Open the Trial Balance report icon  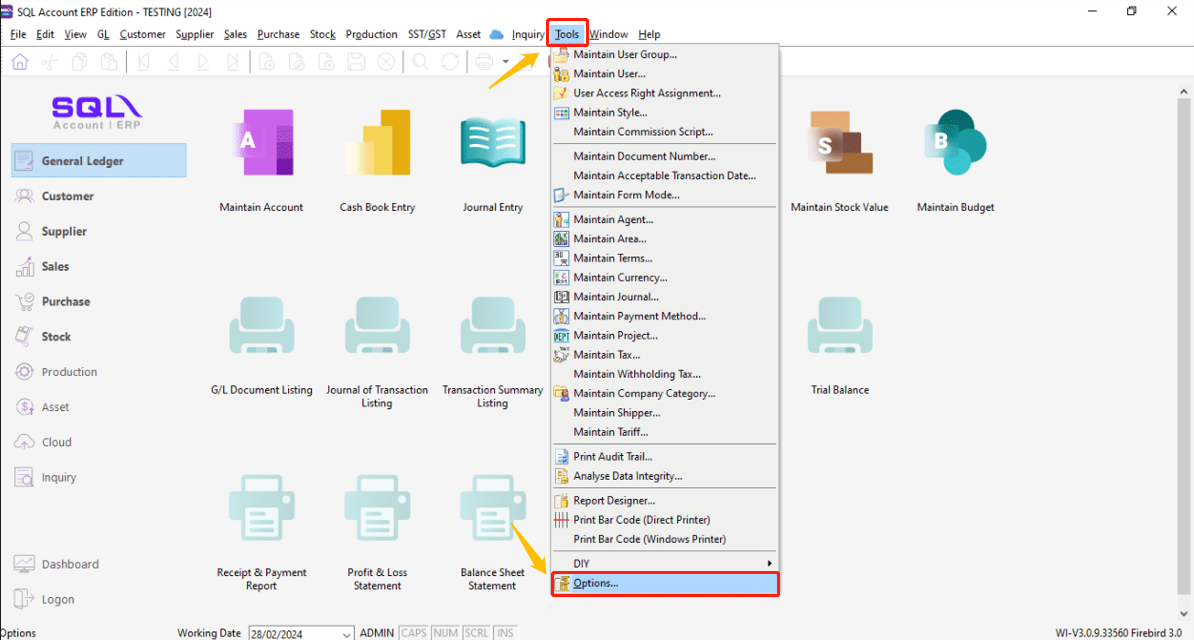(x=839, y=328)
